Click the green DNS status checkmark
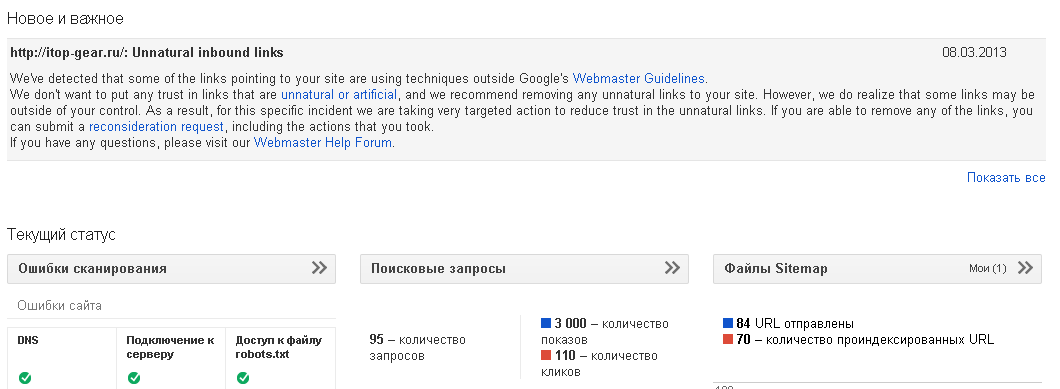The width and height of the screenshot is (1060, 389). click(25, 378)
